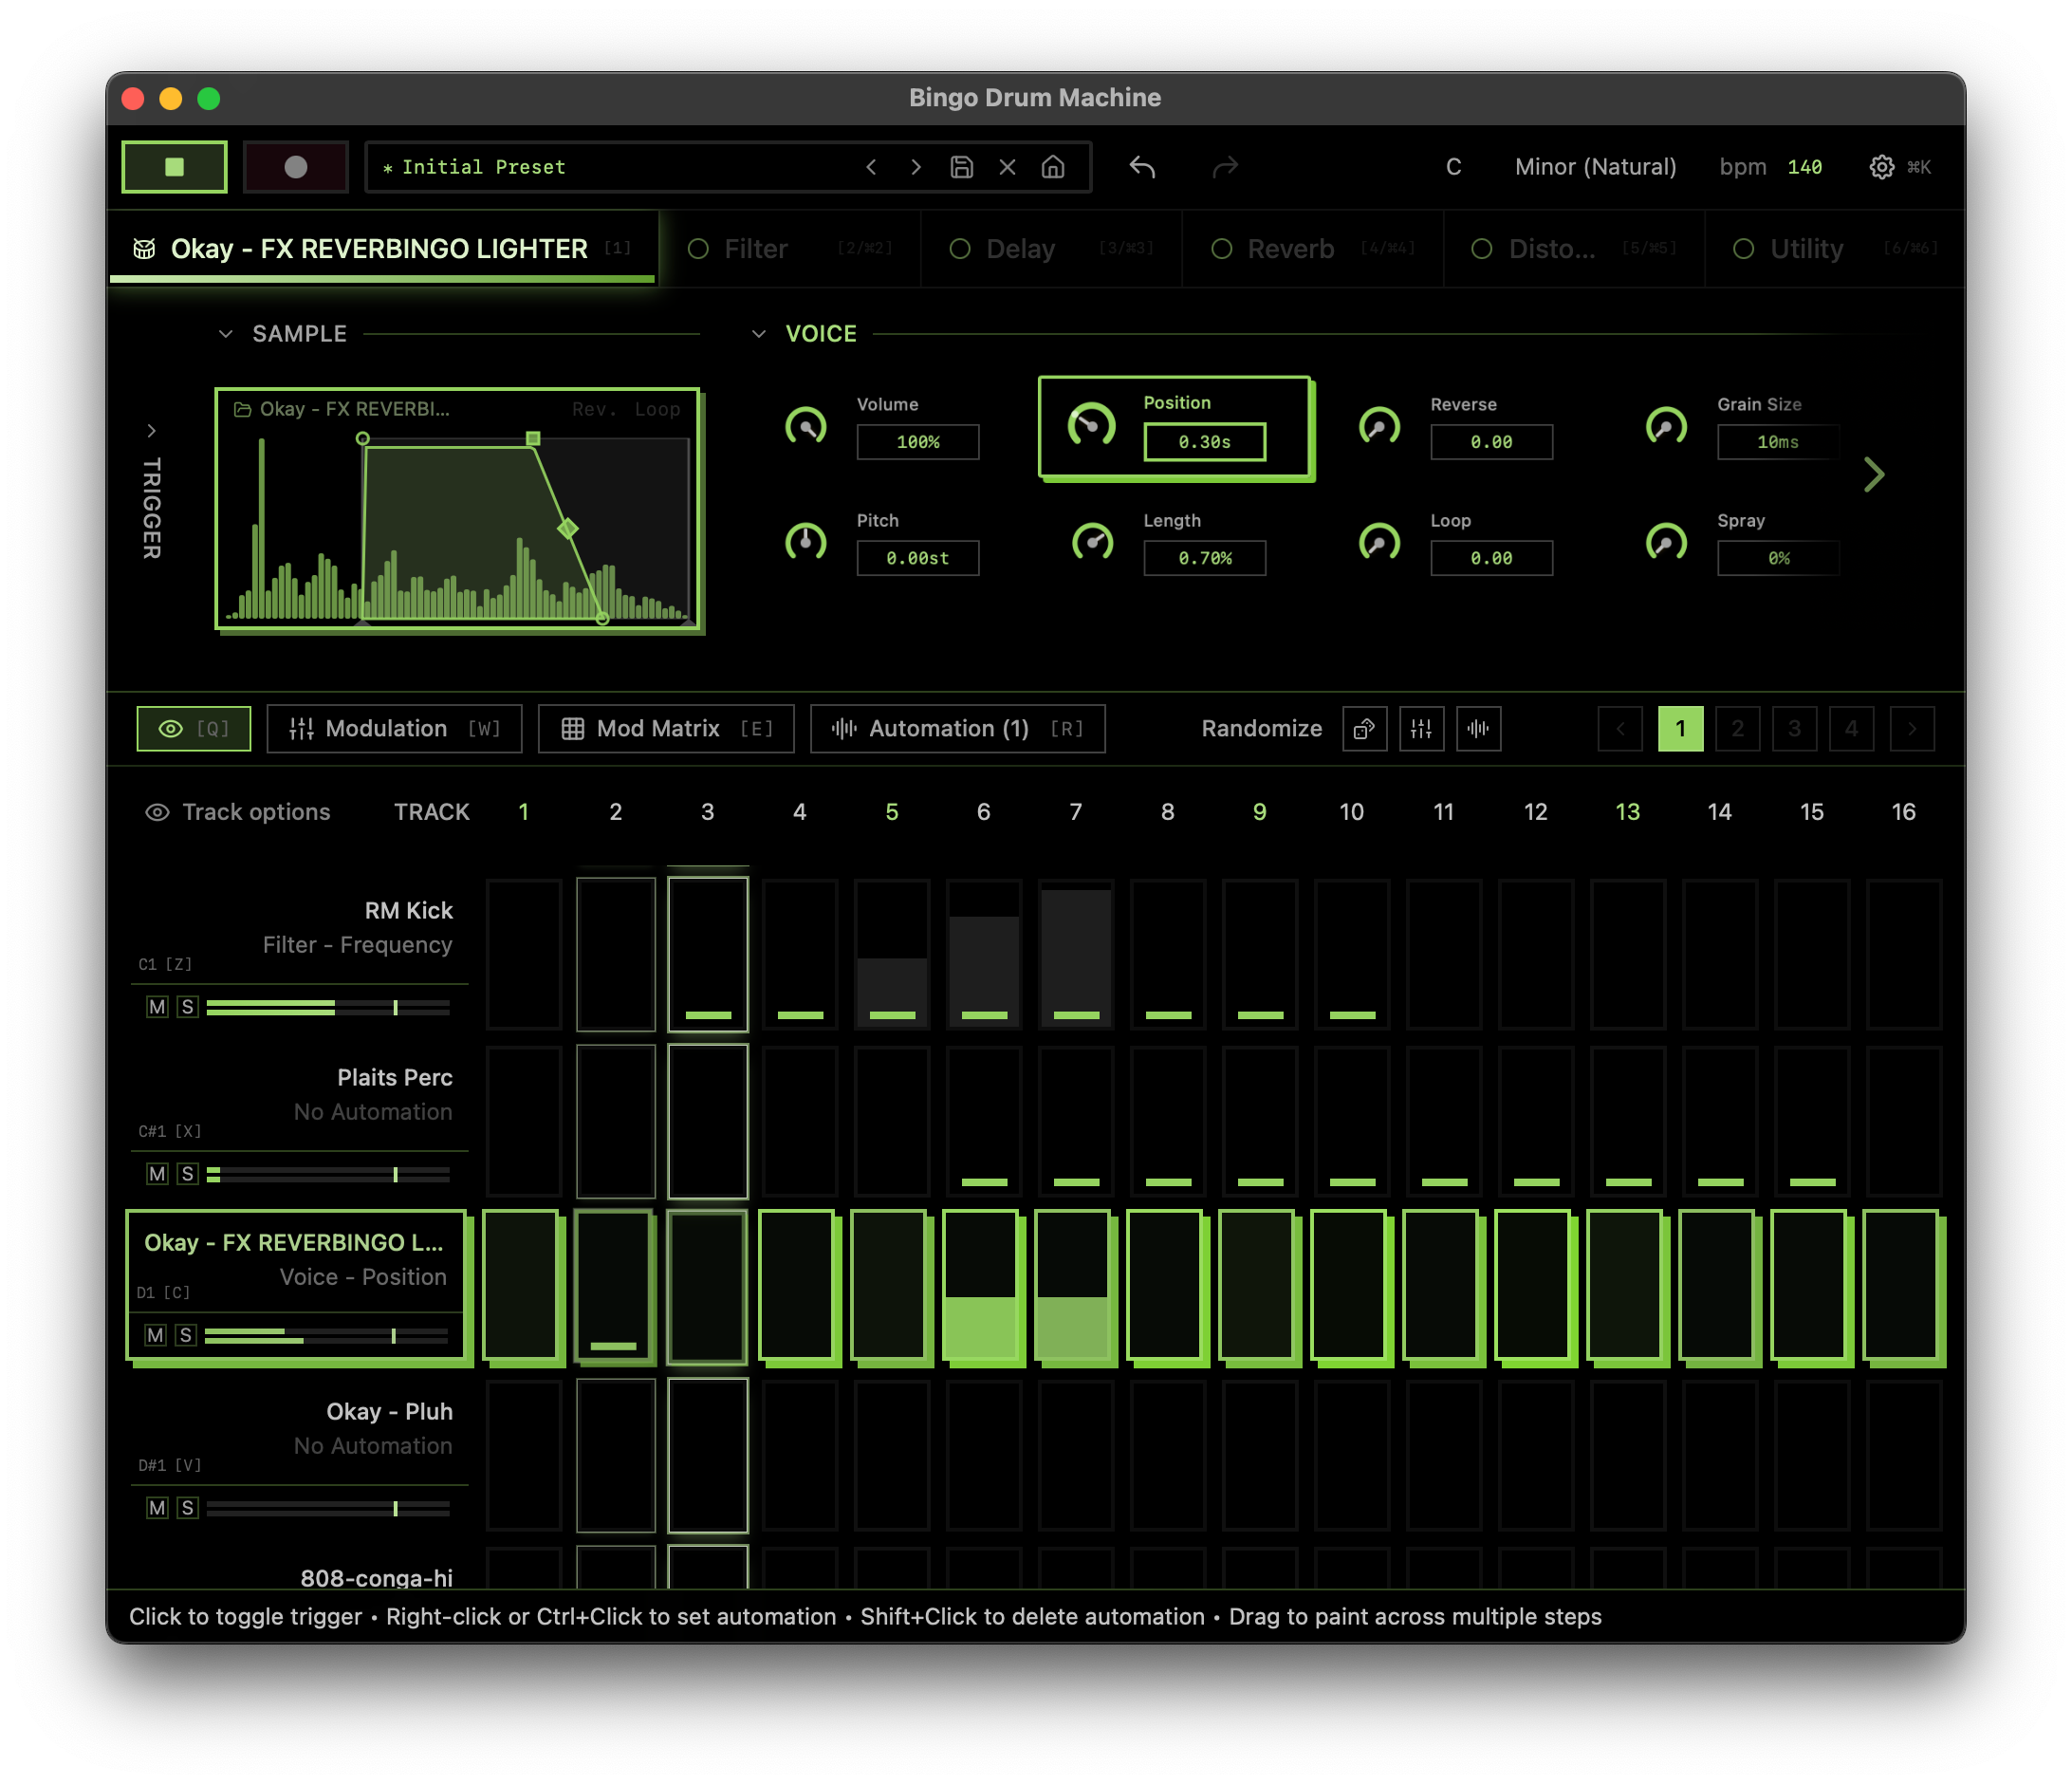Click the randomize waveform icon
Image resolution: width=2072 pixels, height=1784 pixels.
[1478, 729]
